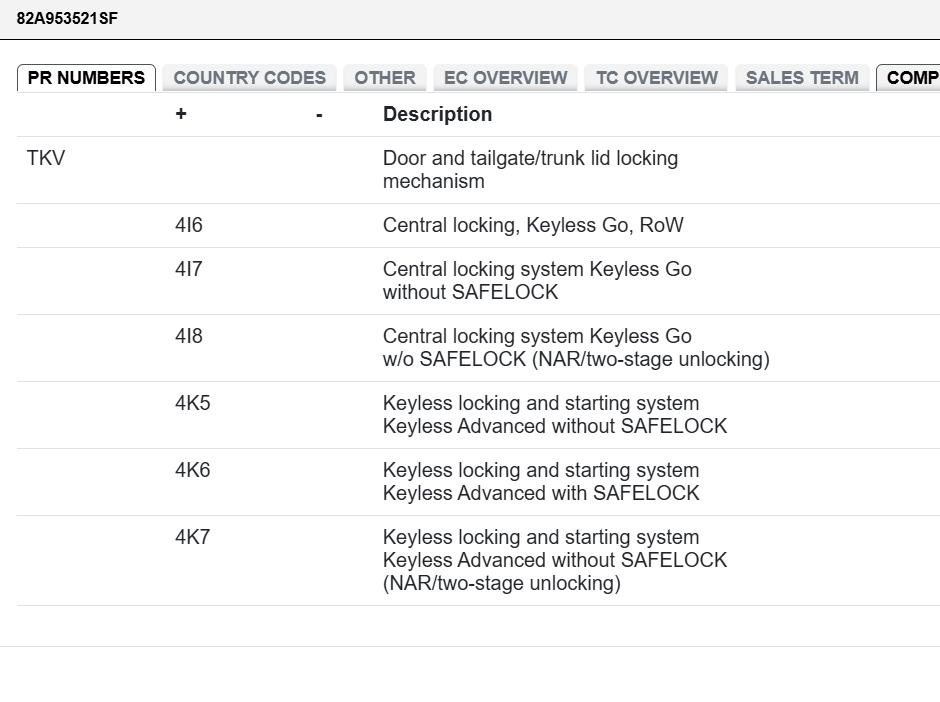Click the Keyless Go w/o SAFELOCK NAR description
This screenshot has width=940, height=702.
click(576, 348)
